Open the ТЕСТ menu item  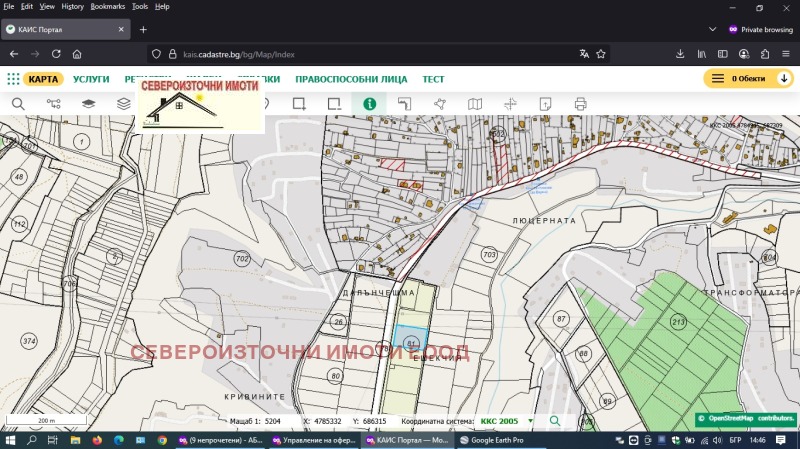[433, 79]
